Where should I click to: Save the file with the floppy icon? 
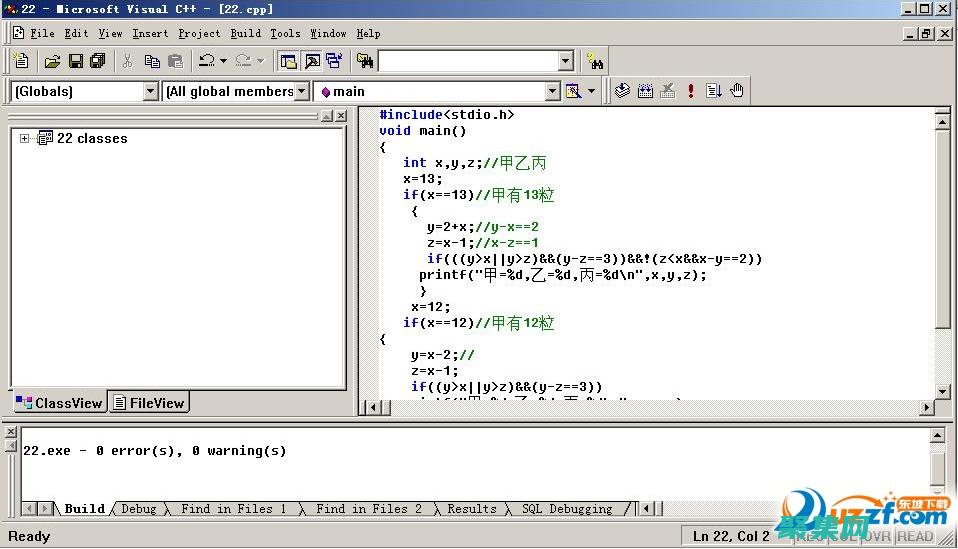[75, 61]
